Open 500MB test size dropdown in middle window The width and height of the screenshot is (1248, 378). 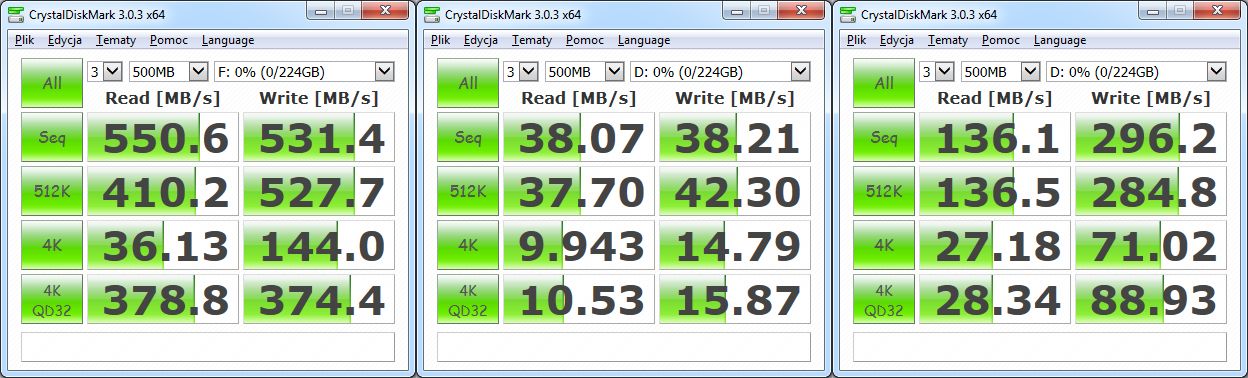(x=585, y=72)
